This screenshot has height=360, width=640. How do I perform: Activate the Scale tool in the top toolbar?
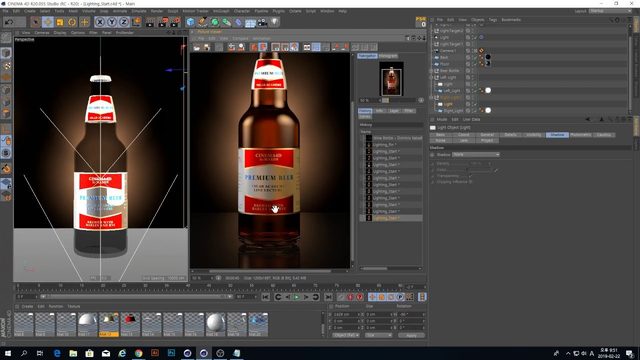60,22
